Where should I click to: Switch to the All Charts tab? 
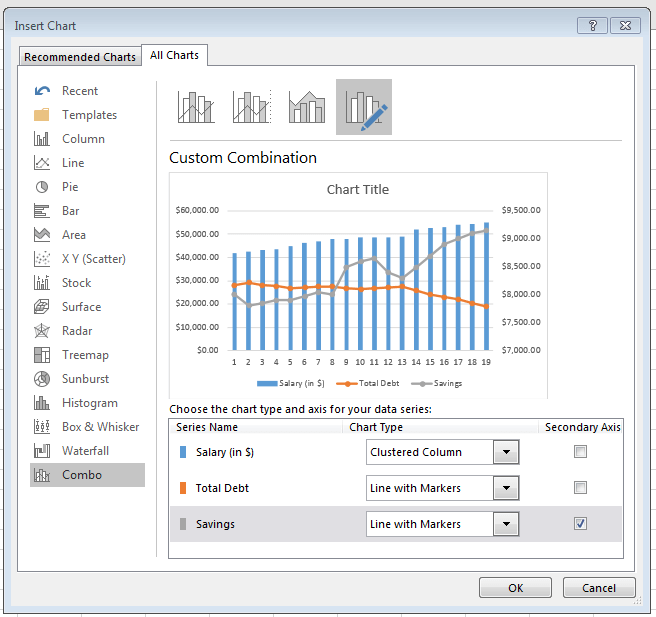174,55
